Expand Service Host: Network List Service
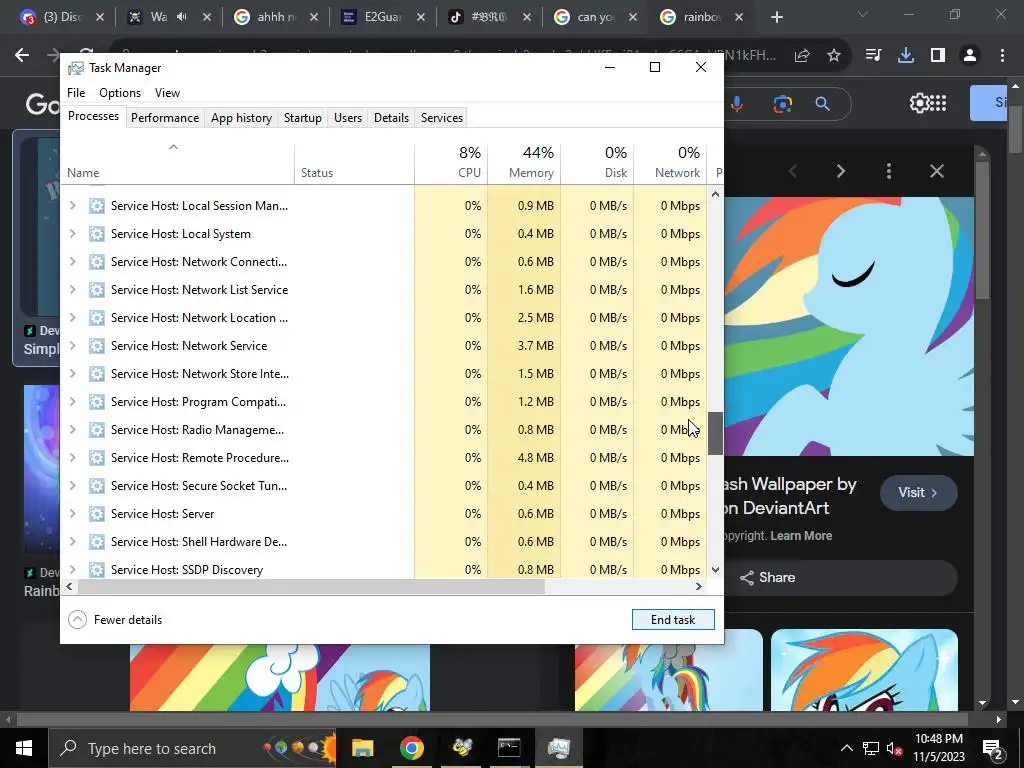The image size is (1024, 768). coord(72,290)
